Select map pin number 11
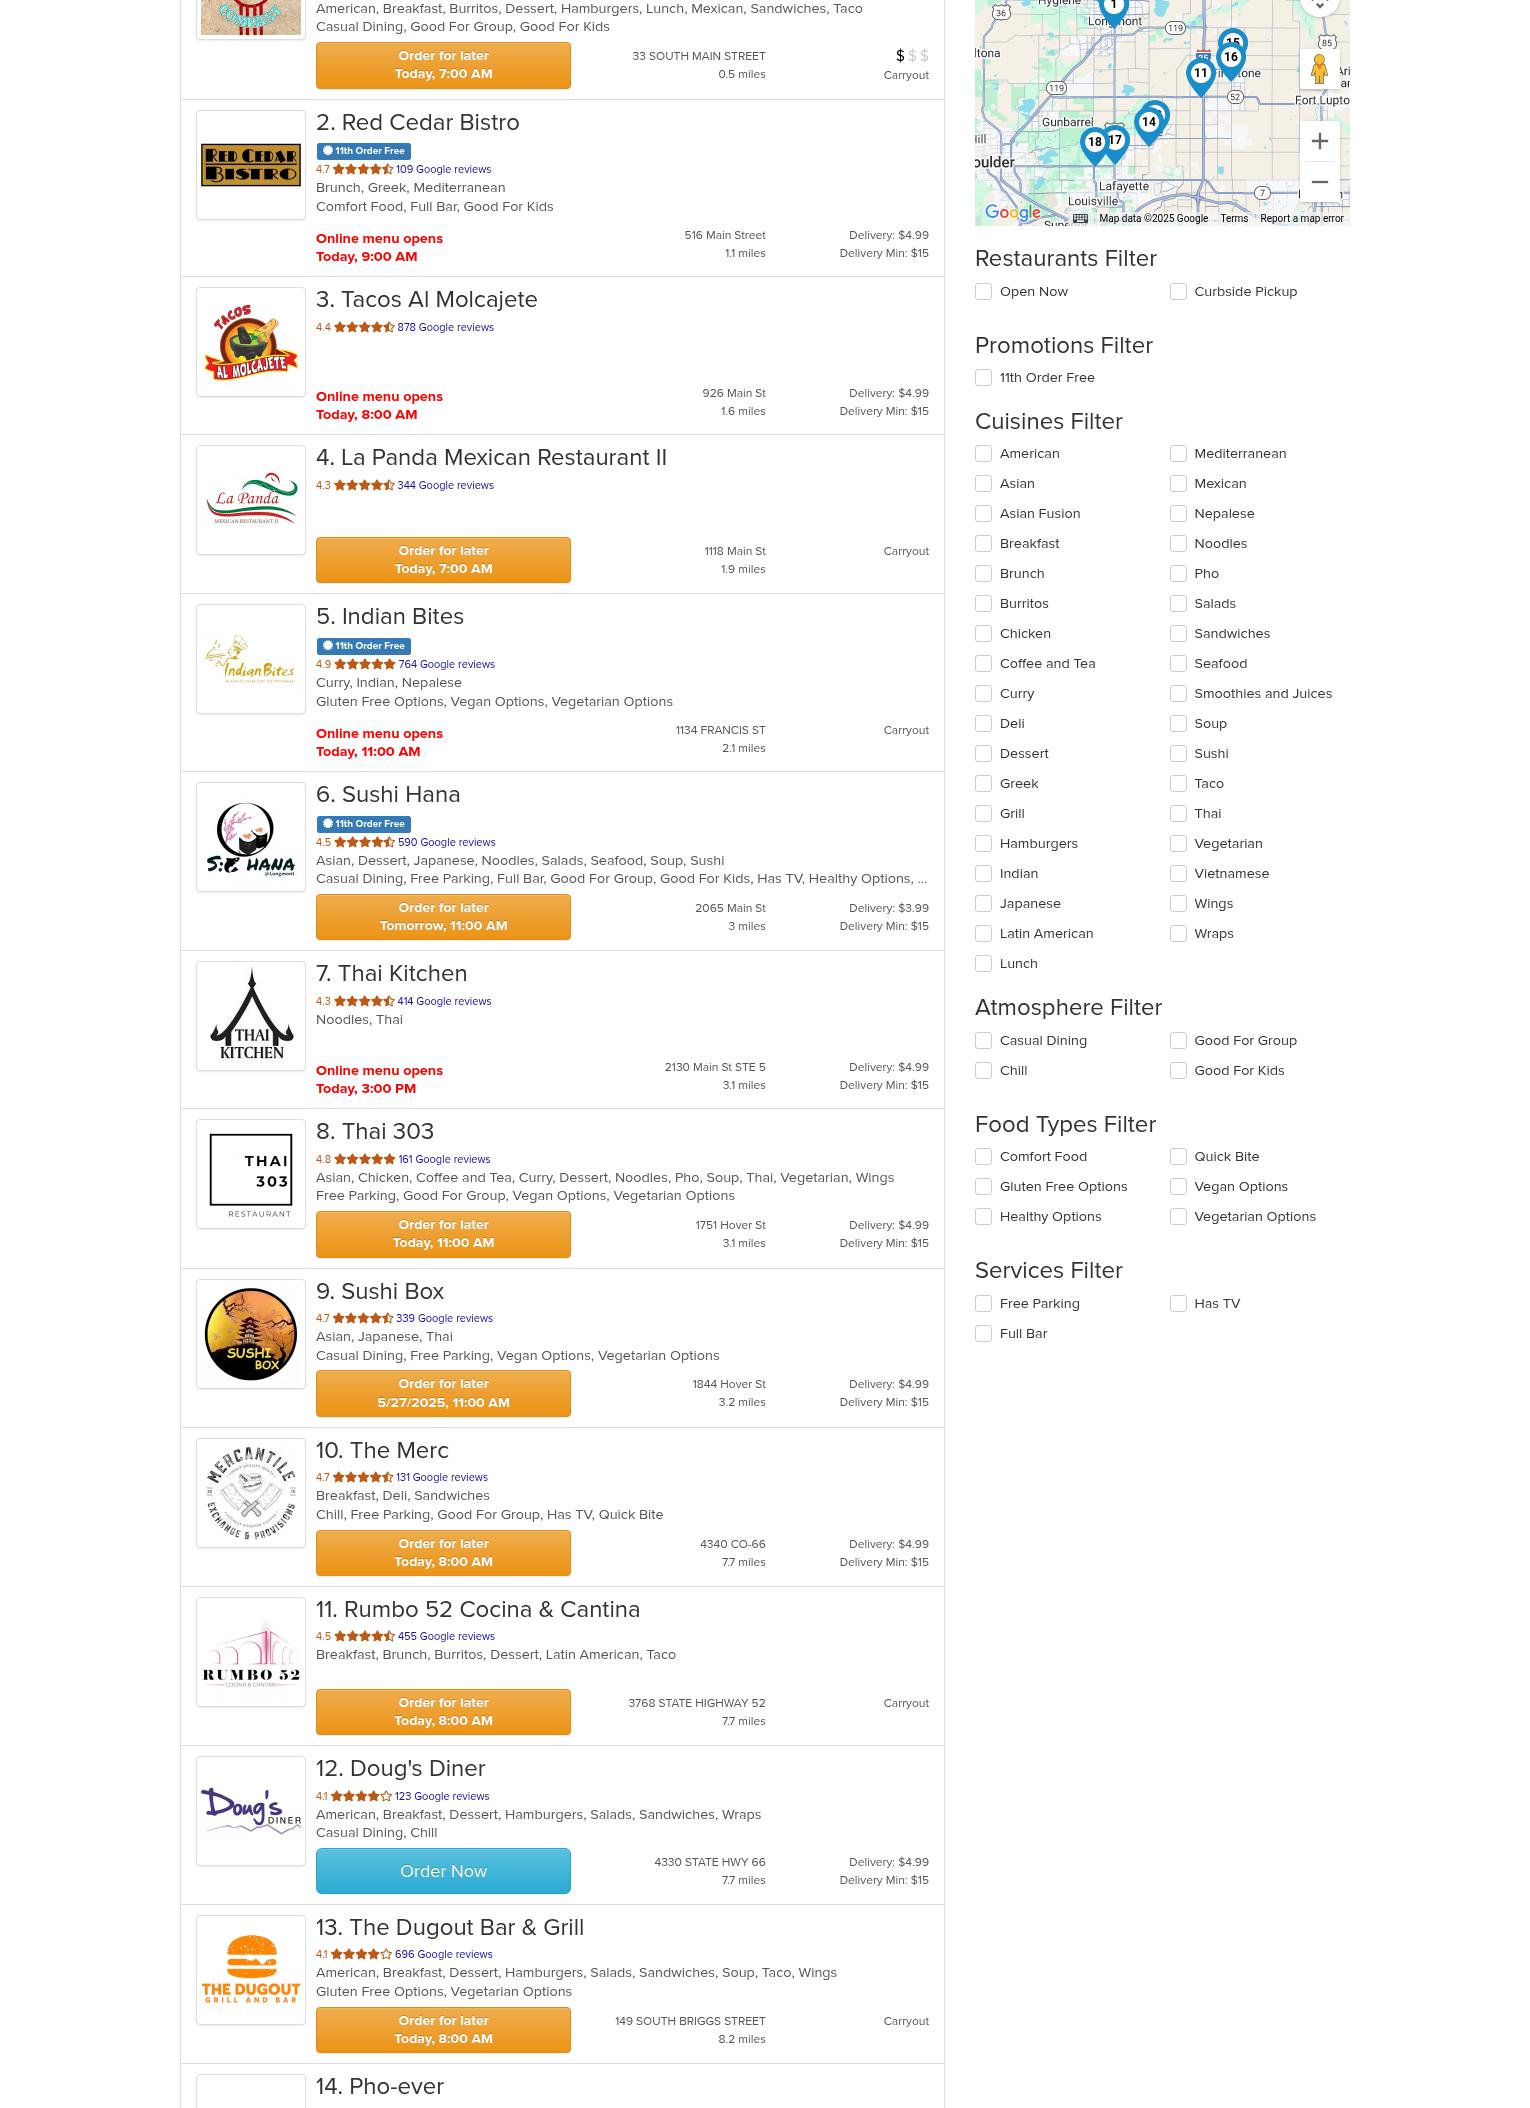The width and height of the screenshot is (1530, 2108). pos(1200,76)
